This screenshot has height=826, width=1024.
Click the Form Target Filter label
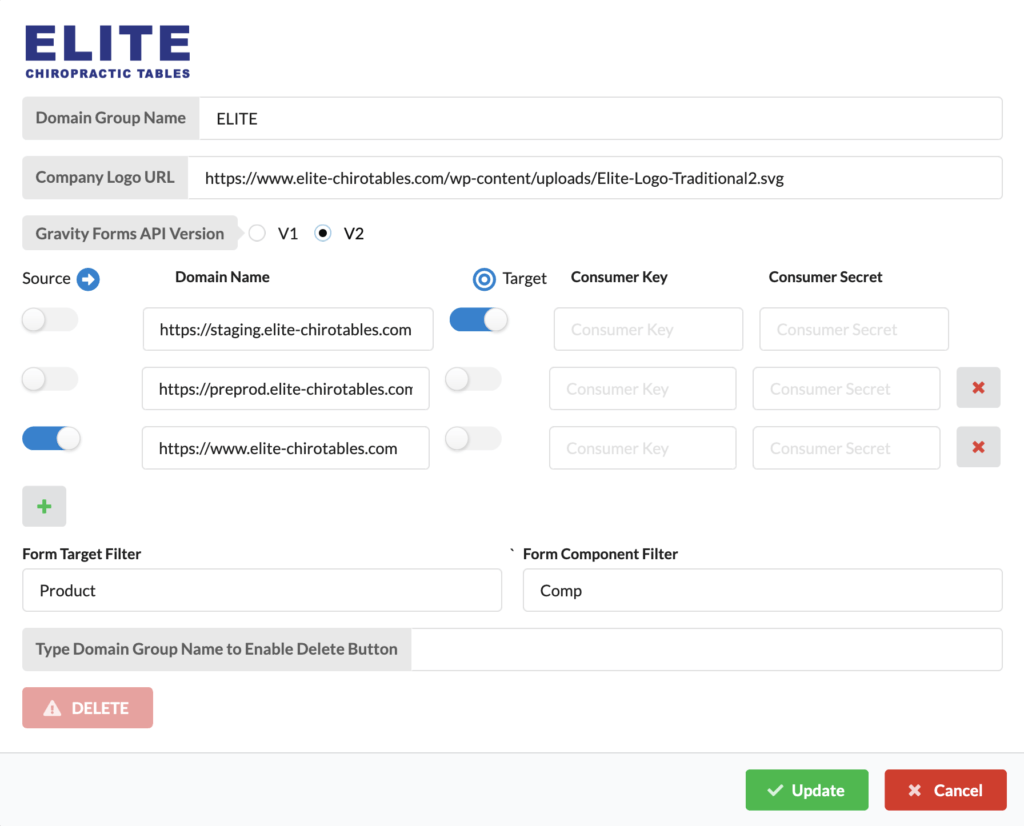(82, 554)
